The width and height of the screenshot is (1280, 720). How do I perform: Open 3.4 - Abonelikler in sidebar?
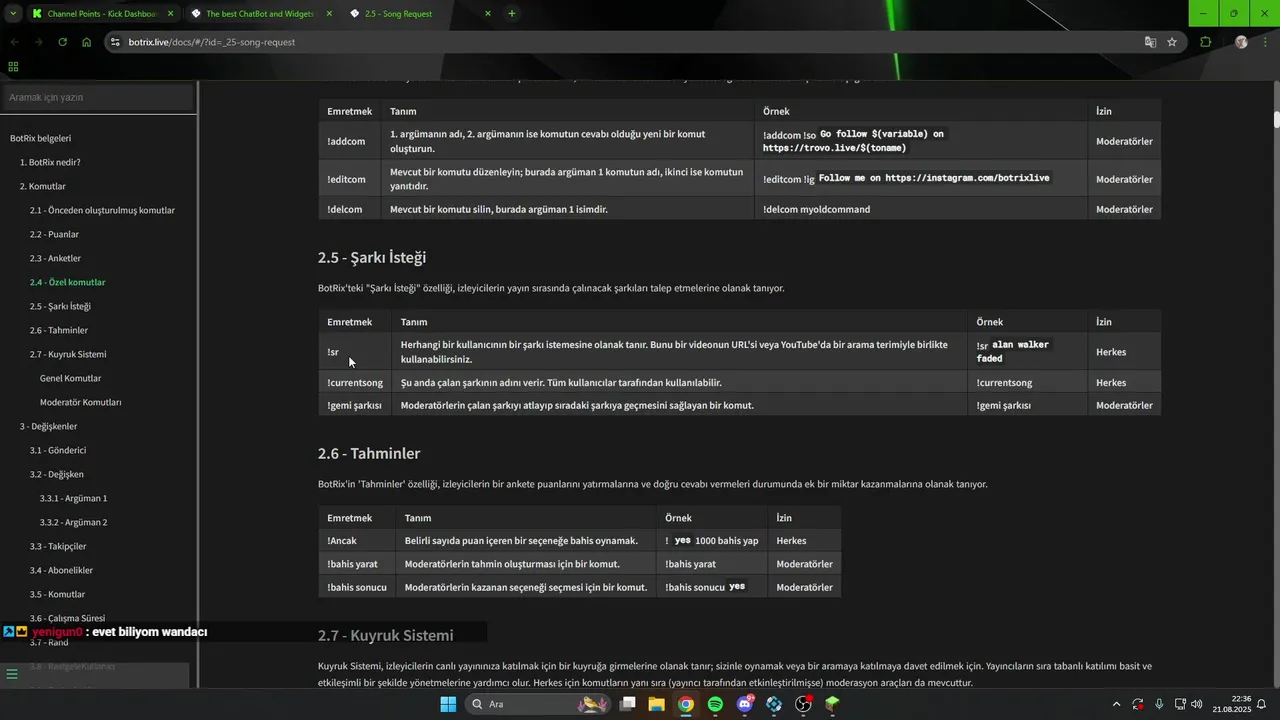pos(61,570)
